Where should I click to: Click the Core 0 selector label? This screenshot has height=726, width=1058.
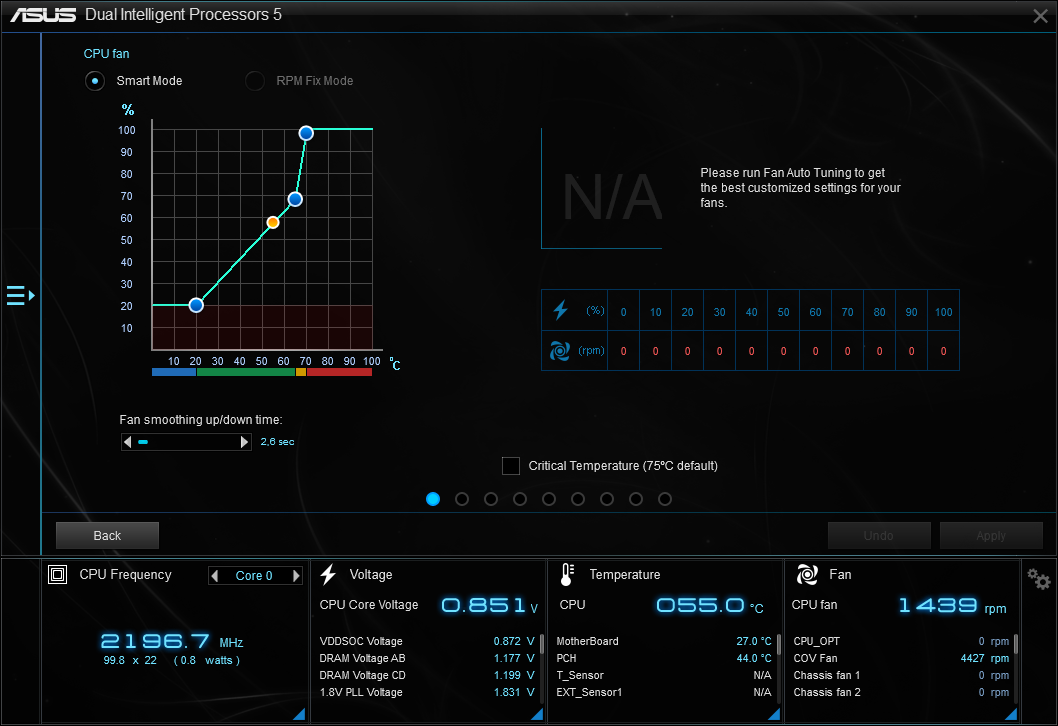[254, 576]
